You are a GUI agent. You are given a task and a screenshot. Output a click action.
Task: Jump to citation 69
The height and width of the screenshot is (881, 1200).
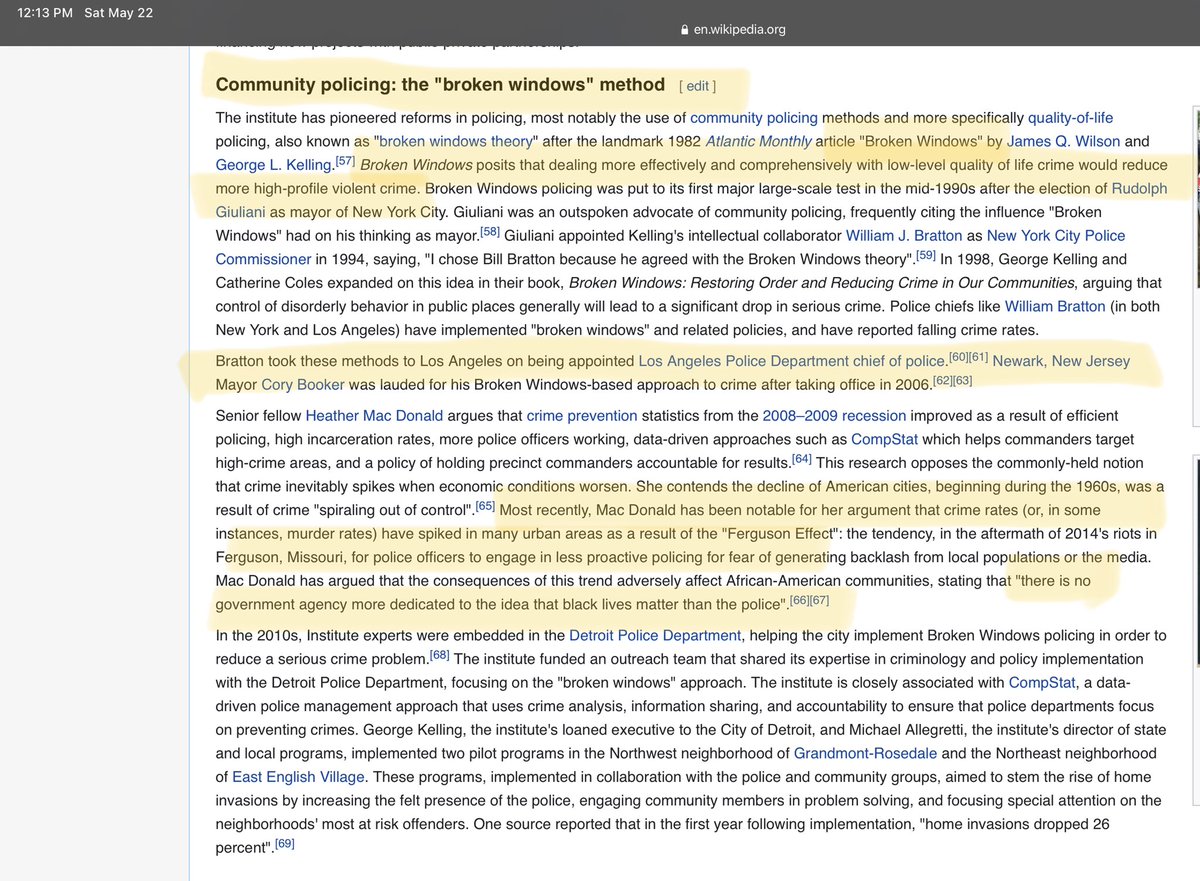pos(285,842)
